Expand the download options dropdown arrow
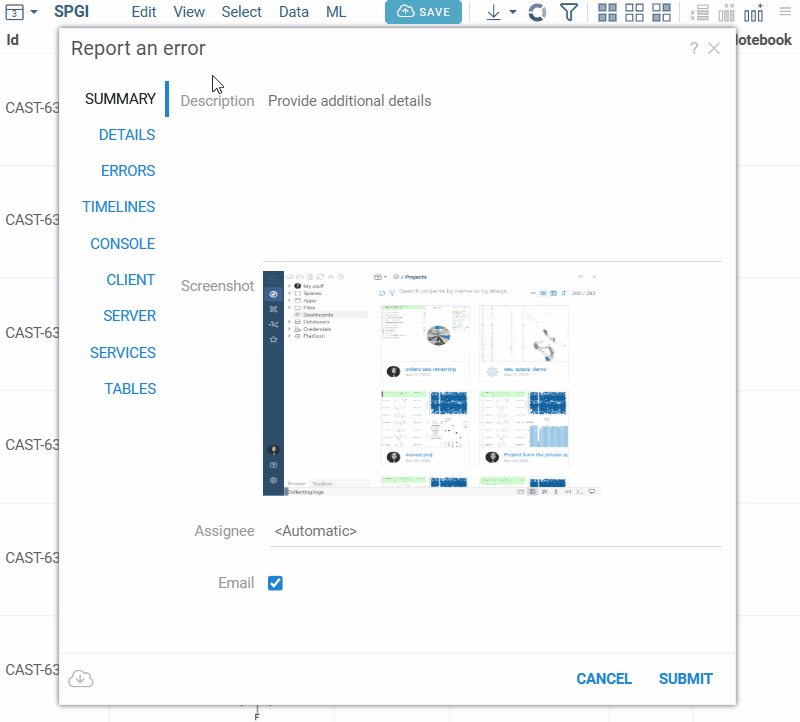Image resolution: width=800 pixels, height=722 pixels. (x=513, y=12)
